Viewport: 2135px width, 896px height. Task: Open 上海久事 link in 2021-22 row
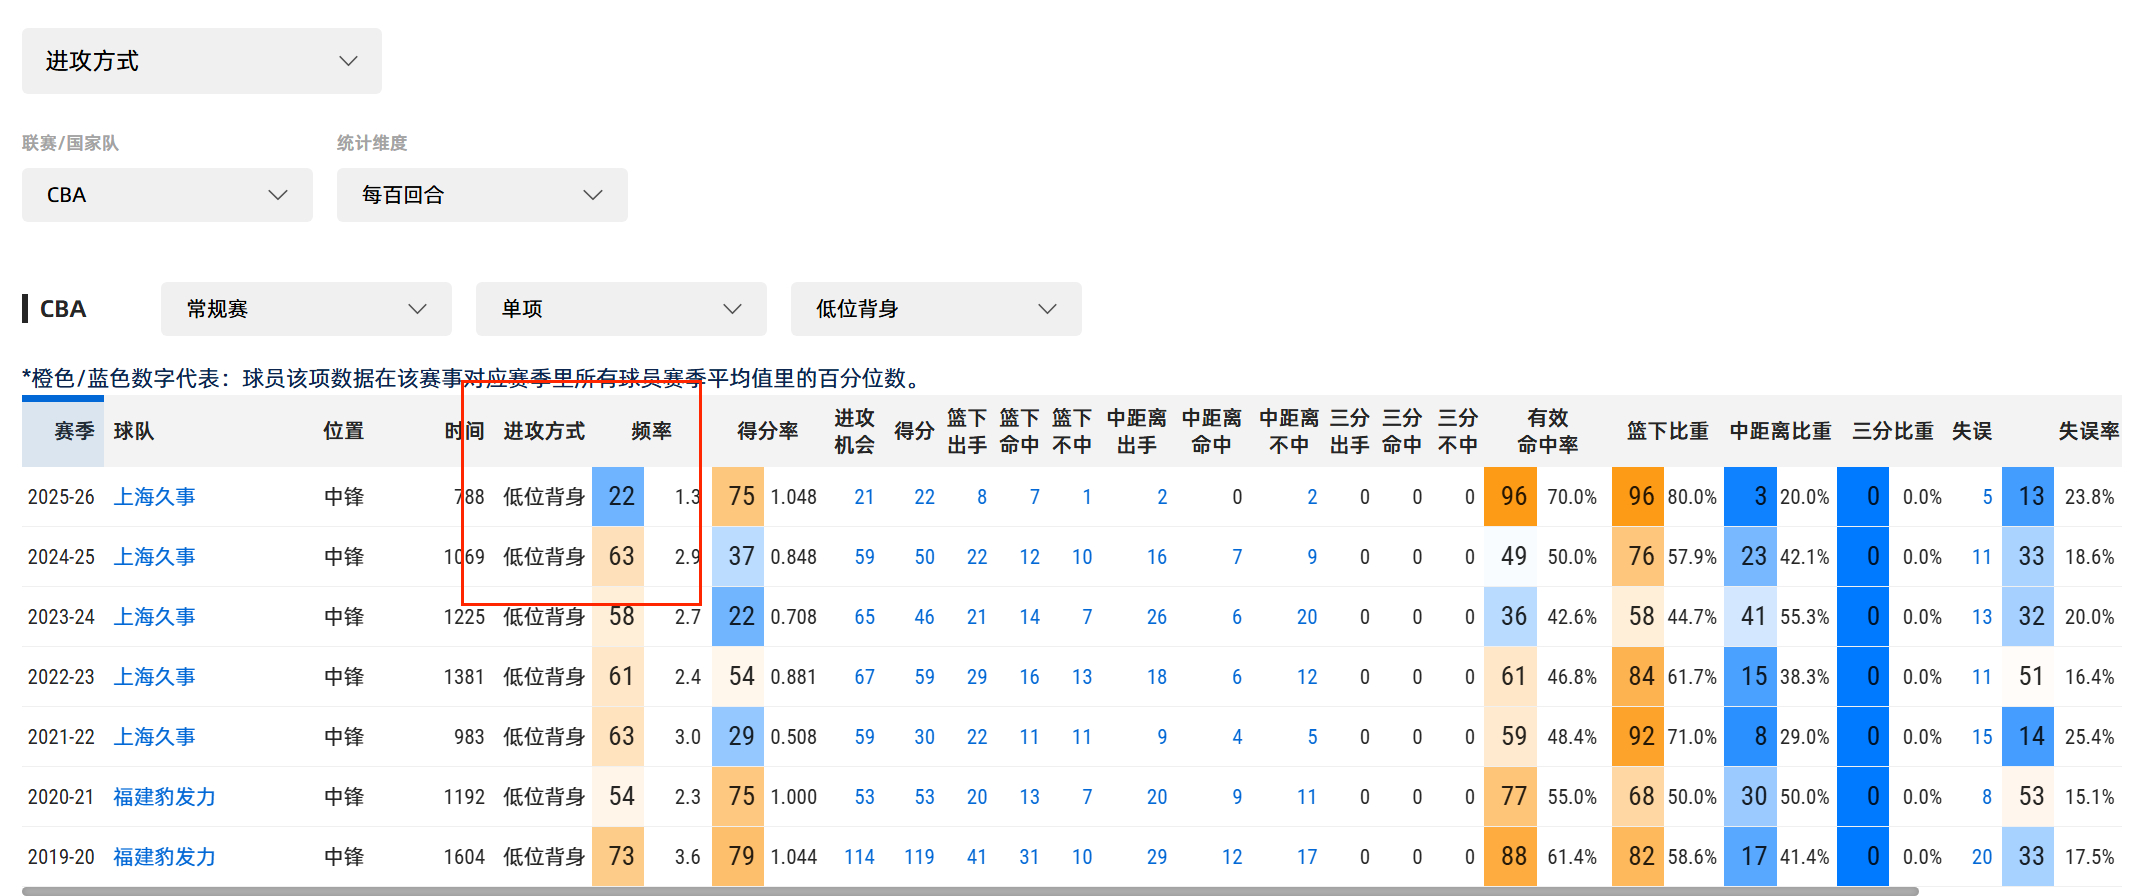154,737
